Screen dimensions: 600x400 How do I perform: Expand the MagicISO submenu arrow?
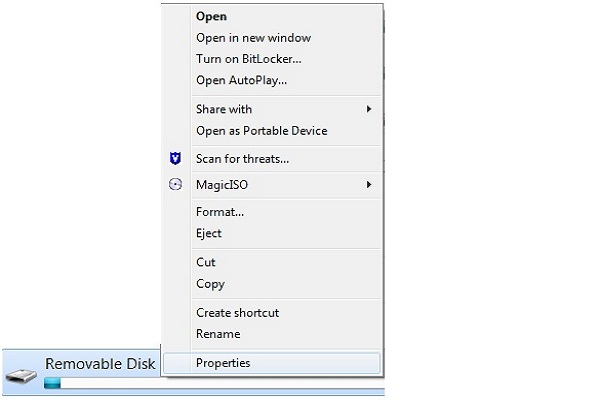[369, 185]
